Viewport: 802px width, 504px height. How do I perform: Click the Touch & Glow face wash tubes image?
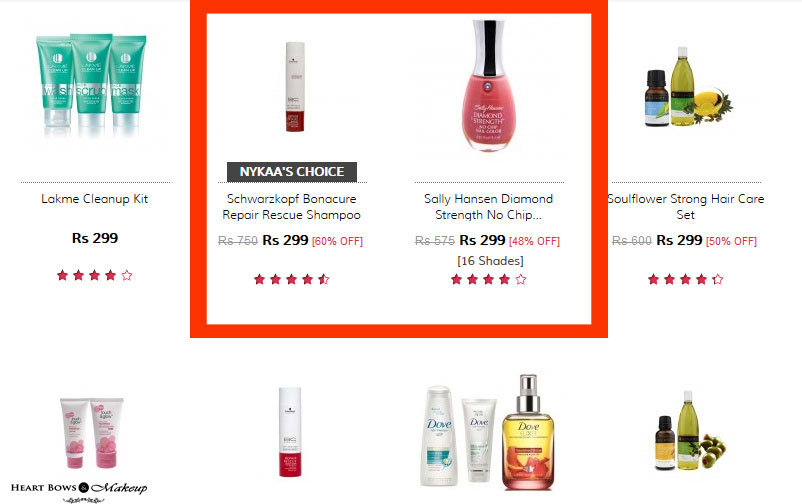(91, 433)
